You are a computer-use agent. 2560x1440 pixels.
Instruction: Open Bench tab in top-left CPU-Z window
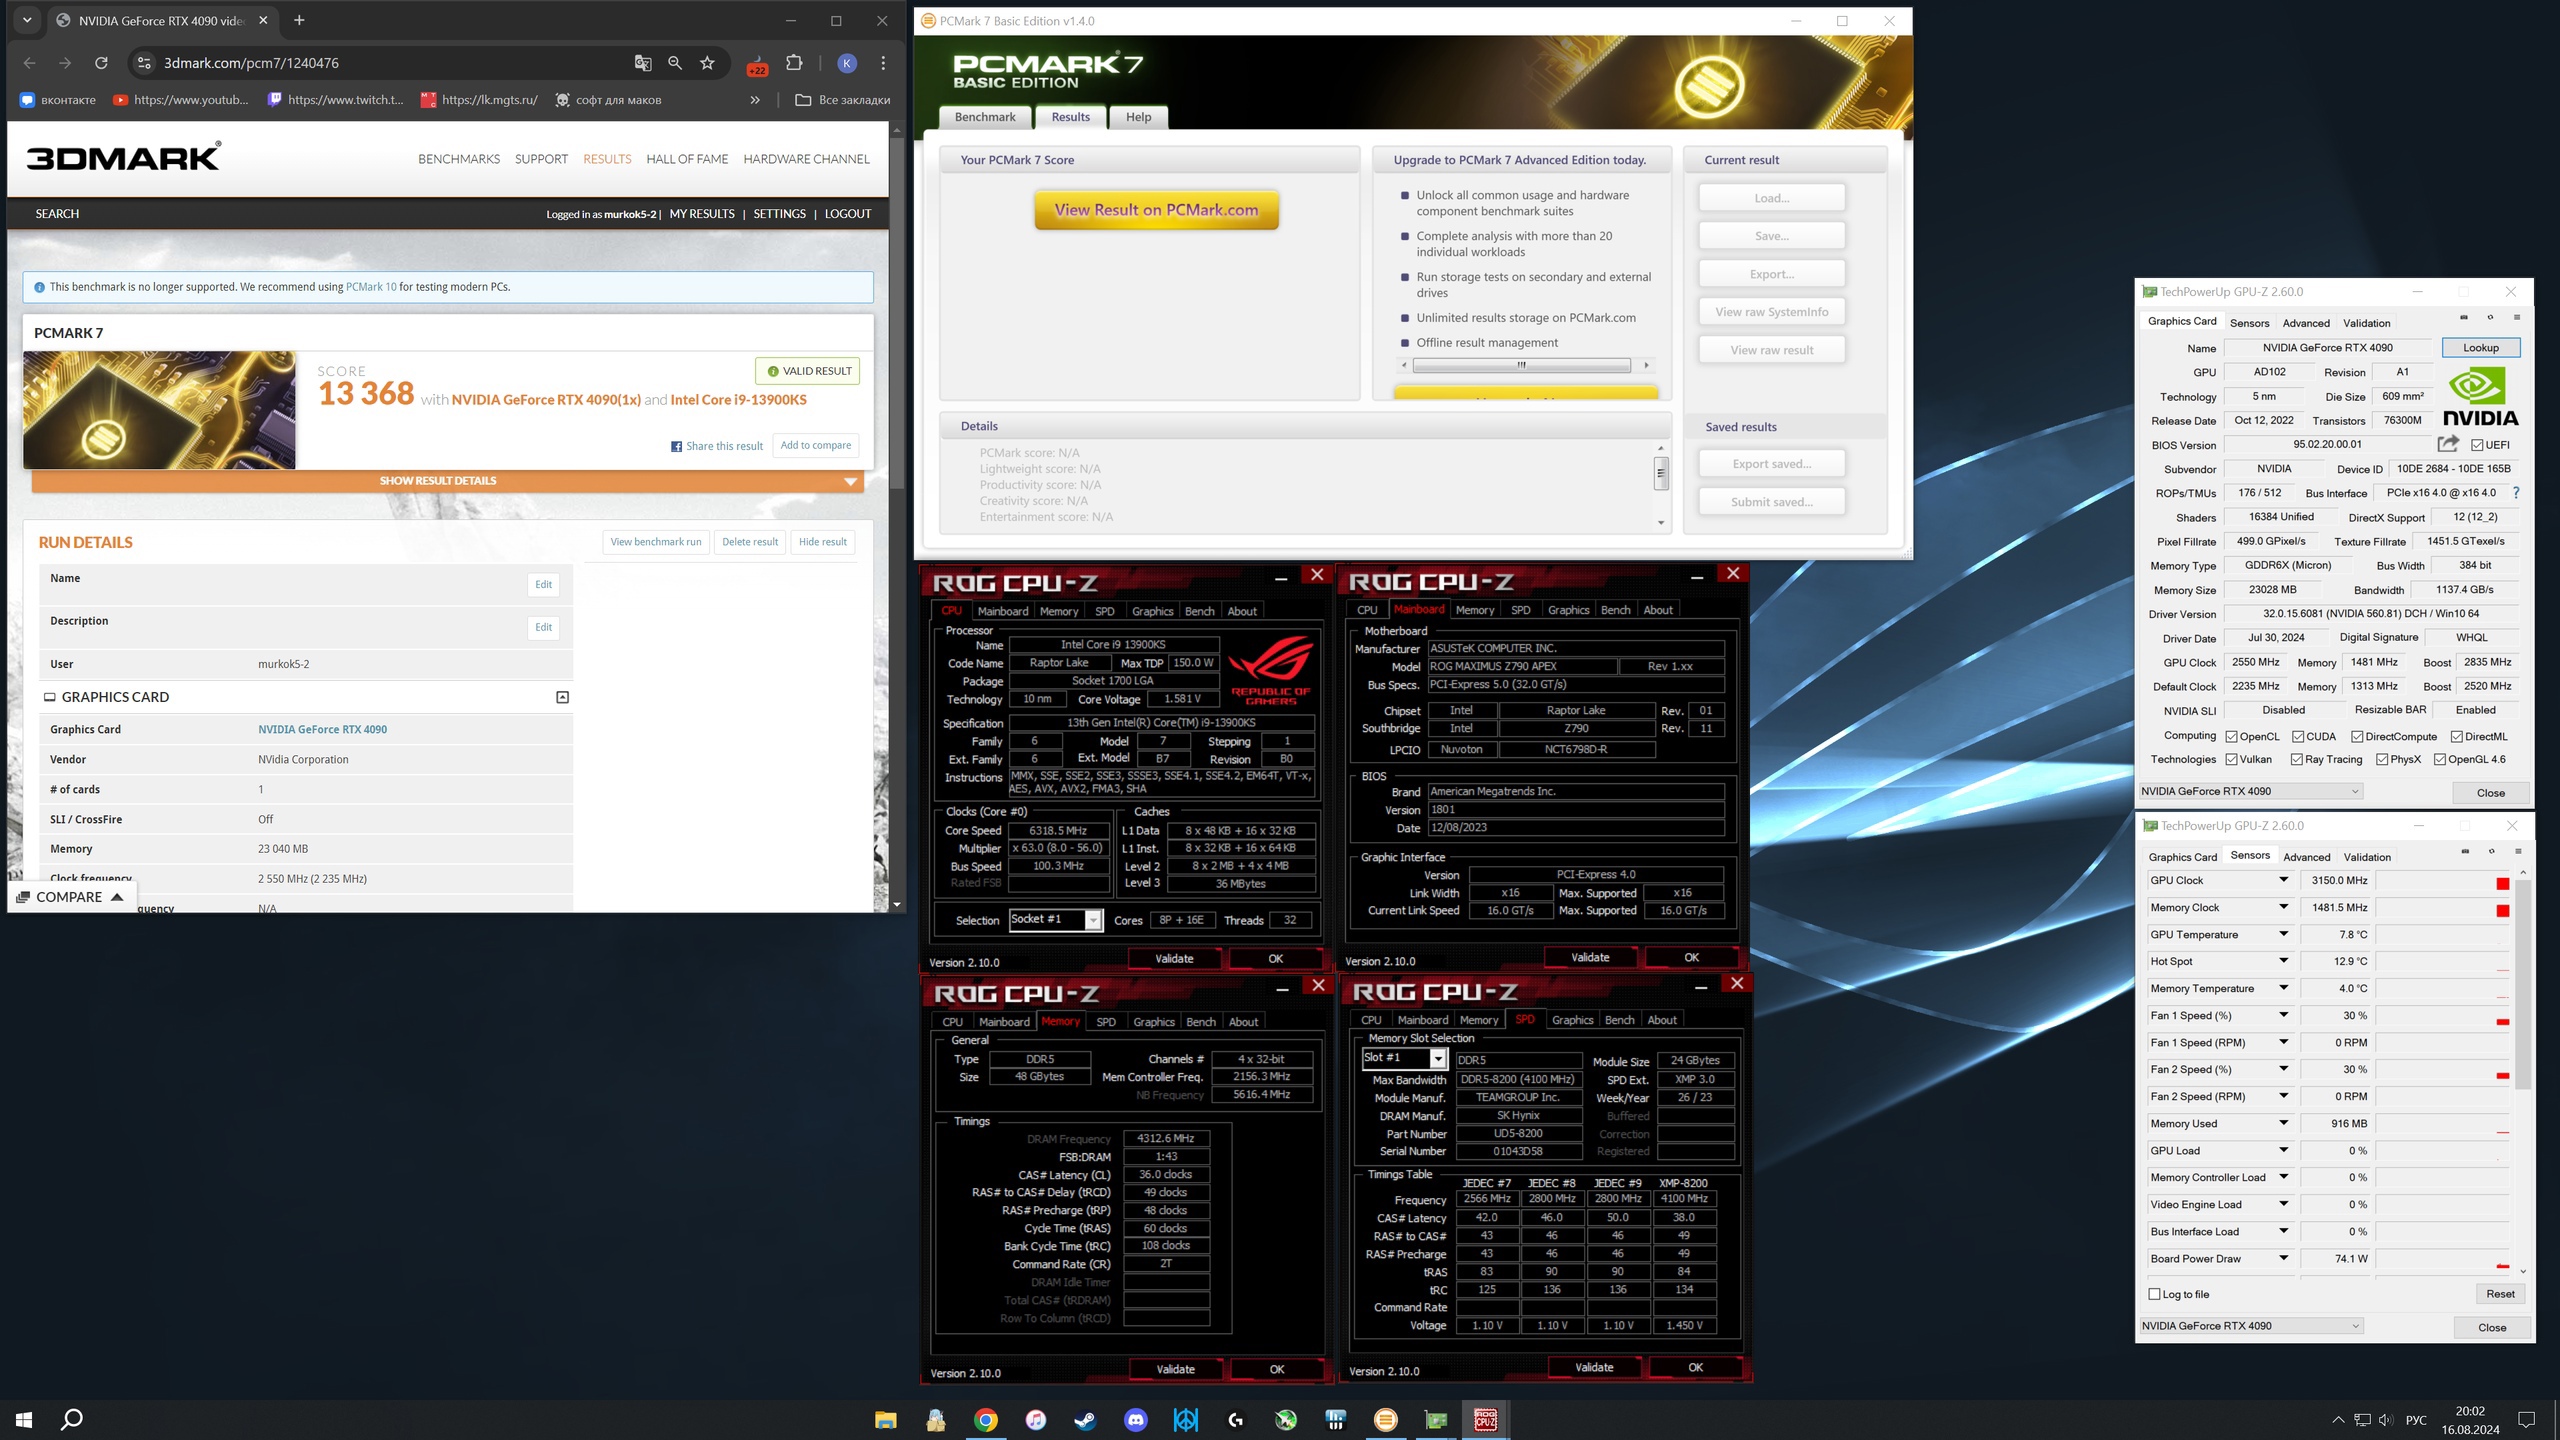[x=1199, y=611]
